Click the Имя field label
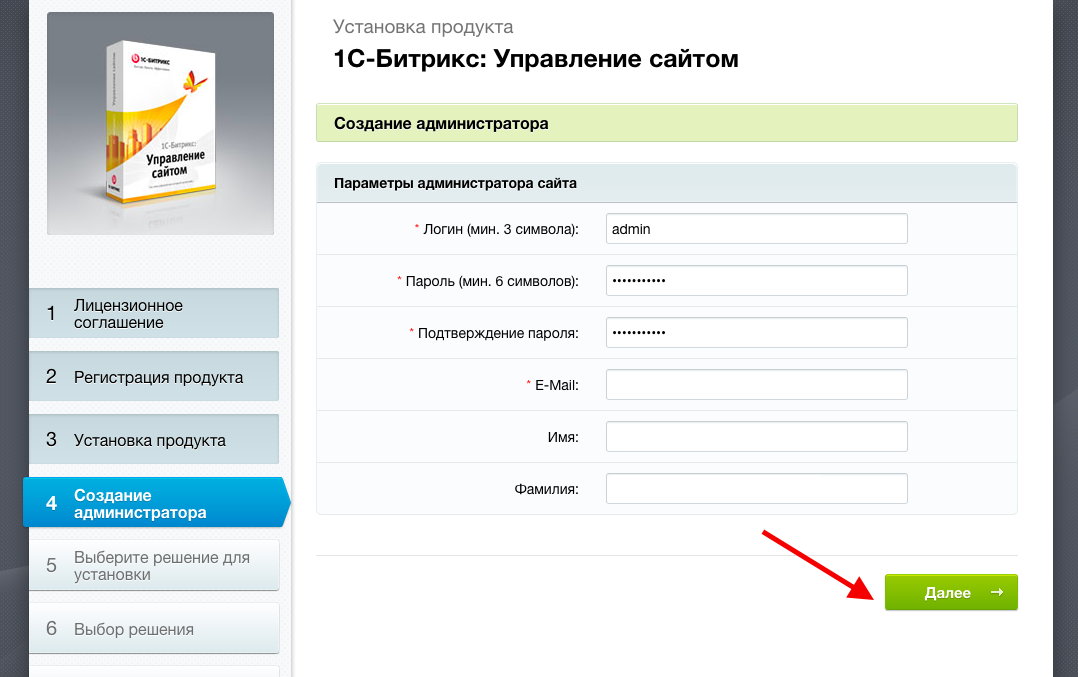 [563, 437]
